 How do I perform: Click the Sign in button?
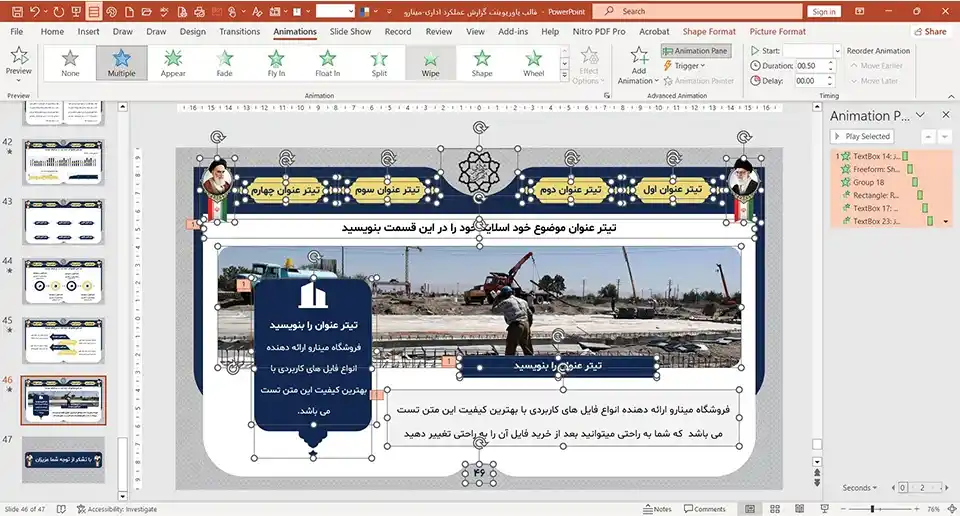[x=824, y=12]
